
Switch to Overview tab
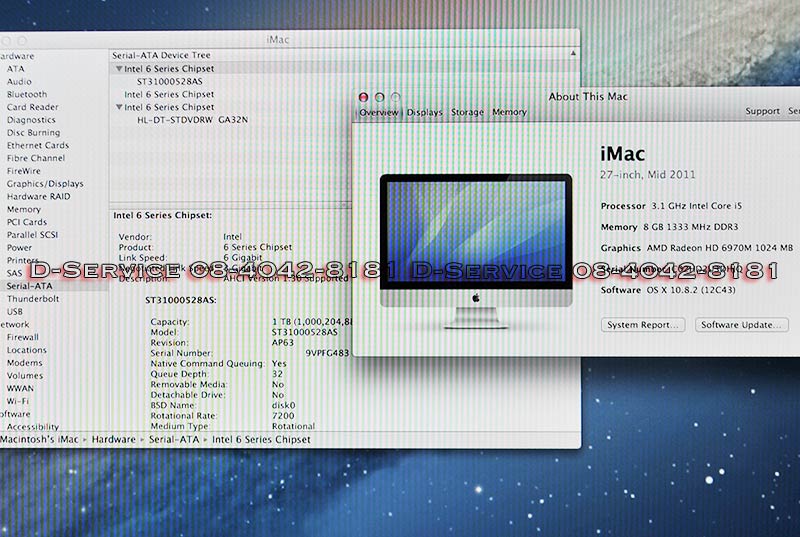[379, 112]
